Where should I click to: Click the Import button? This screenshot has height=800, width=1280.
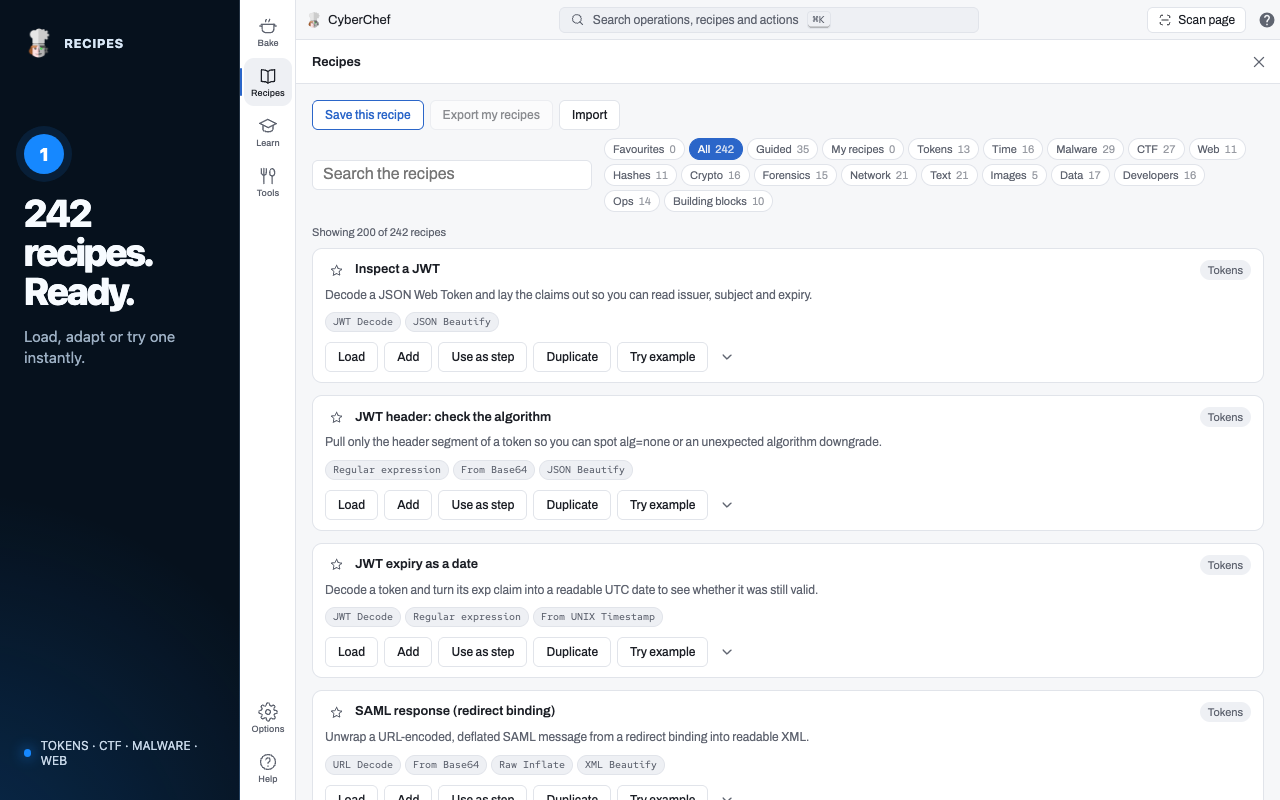(590, 115)
